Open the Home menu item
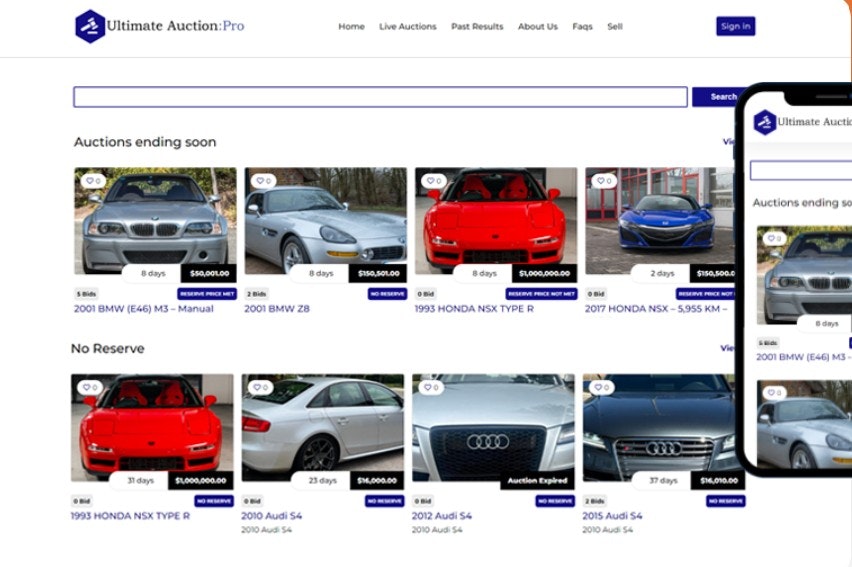The width and height of the screenshot is (852, 567). [x=352, y=27]
